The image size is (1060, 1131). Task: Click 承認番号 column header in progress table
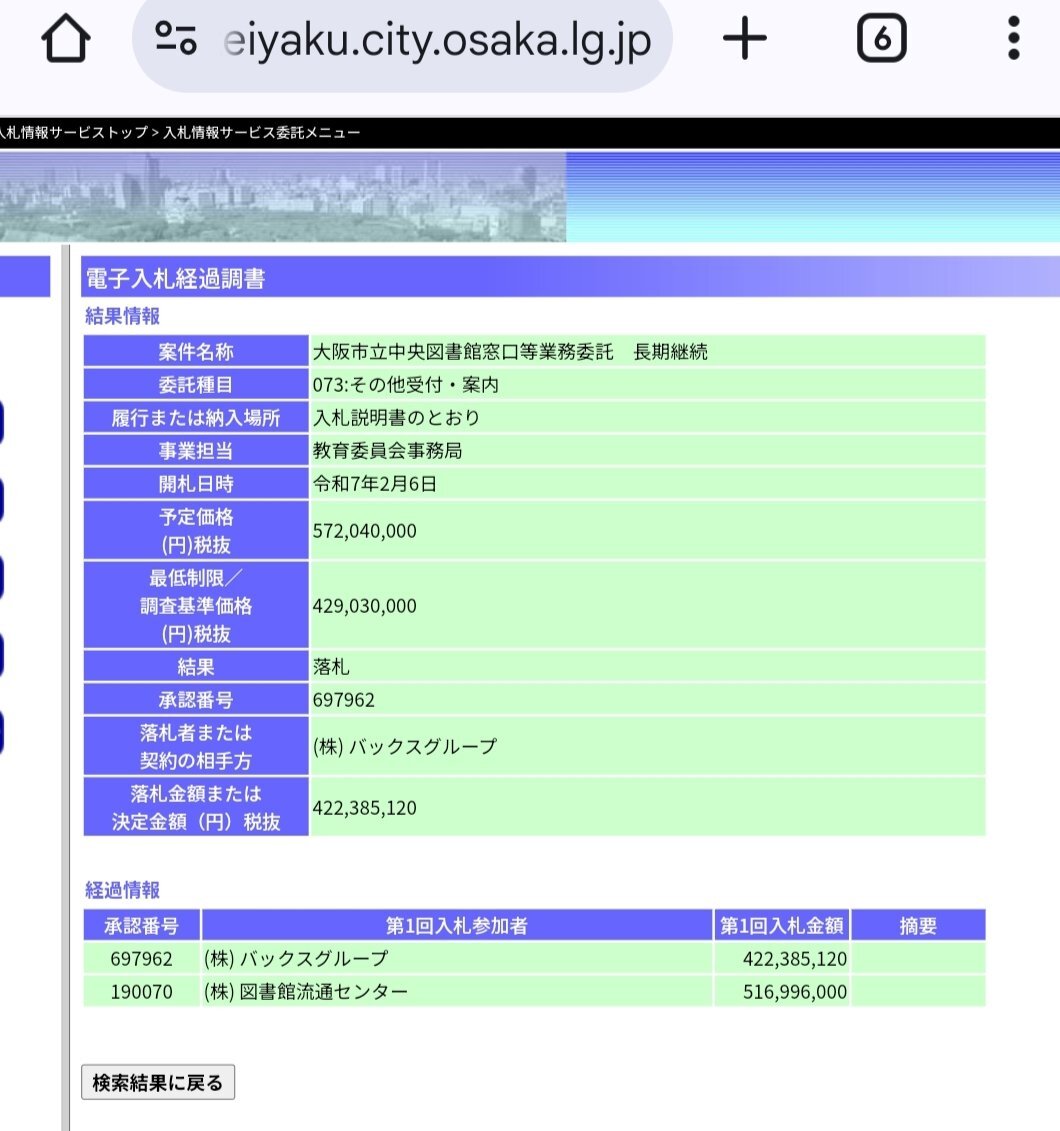point(141,925)
